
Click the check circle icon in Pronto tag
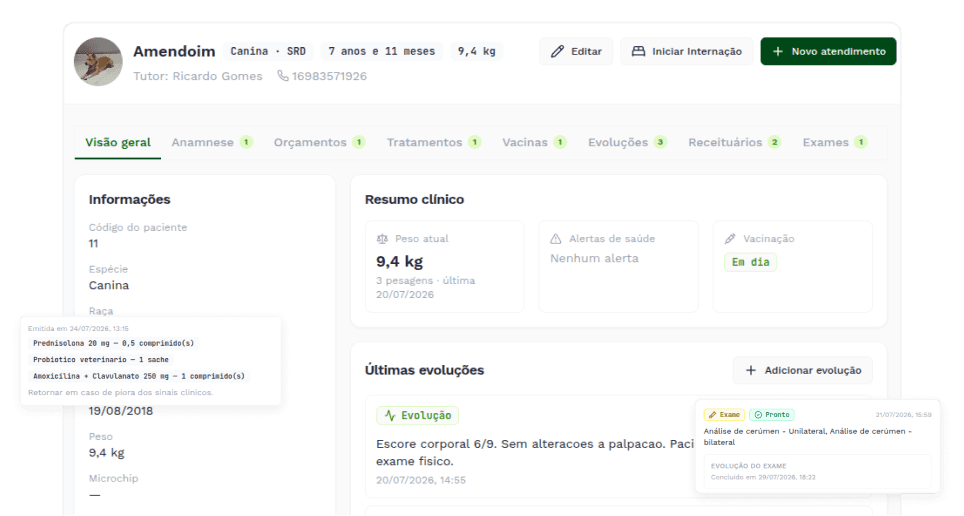coord(758,415)
